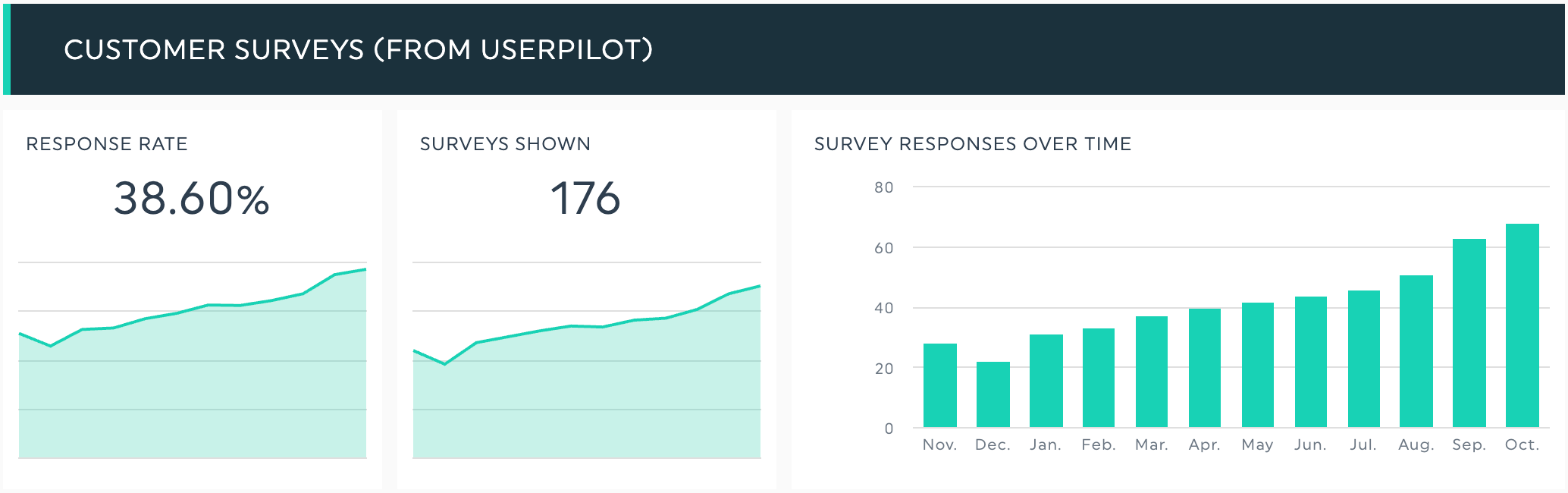This screenshot has height=493, width=1568.
Task: Select the Surveys Shown card title
Action: [505, 144]
